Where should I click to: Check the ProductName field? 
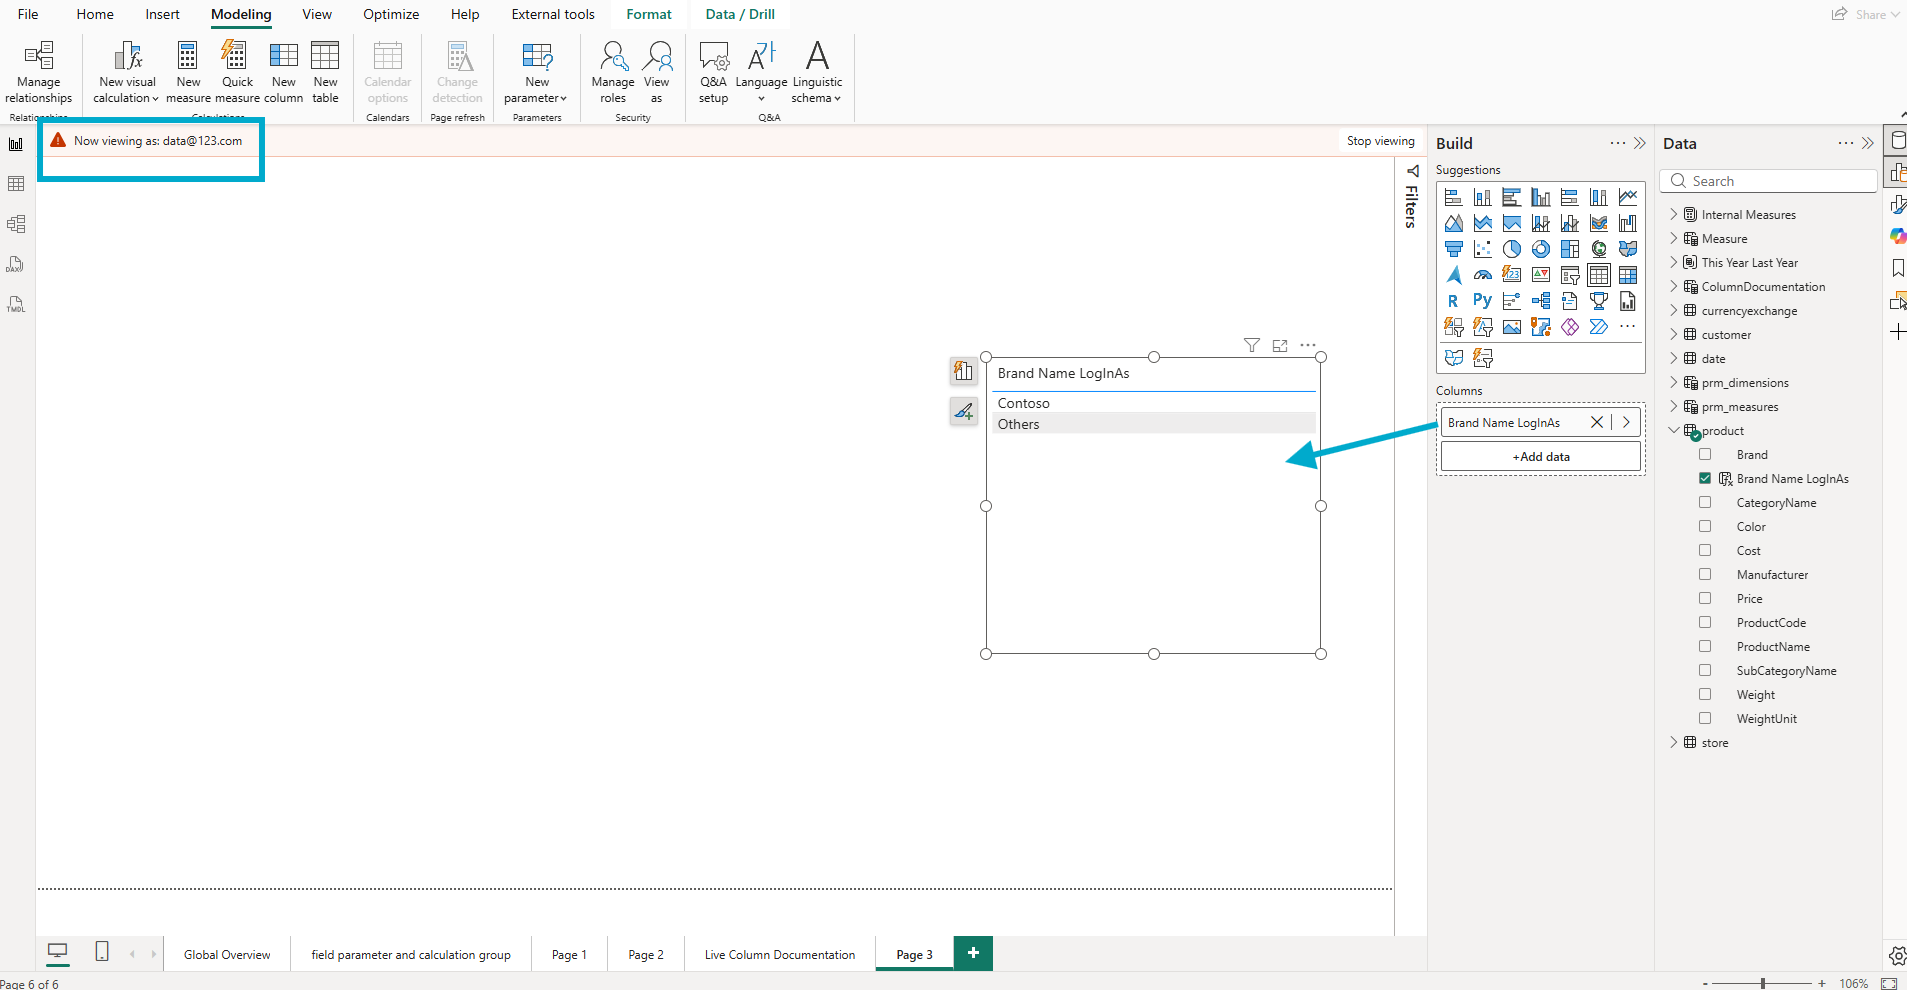coord(1705,647)
